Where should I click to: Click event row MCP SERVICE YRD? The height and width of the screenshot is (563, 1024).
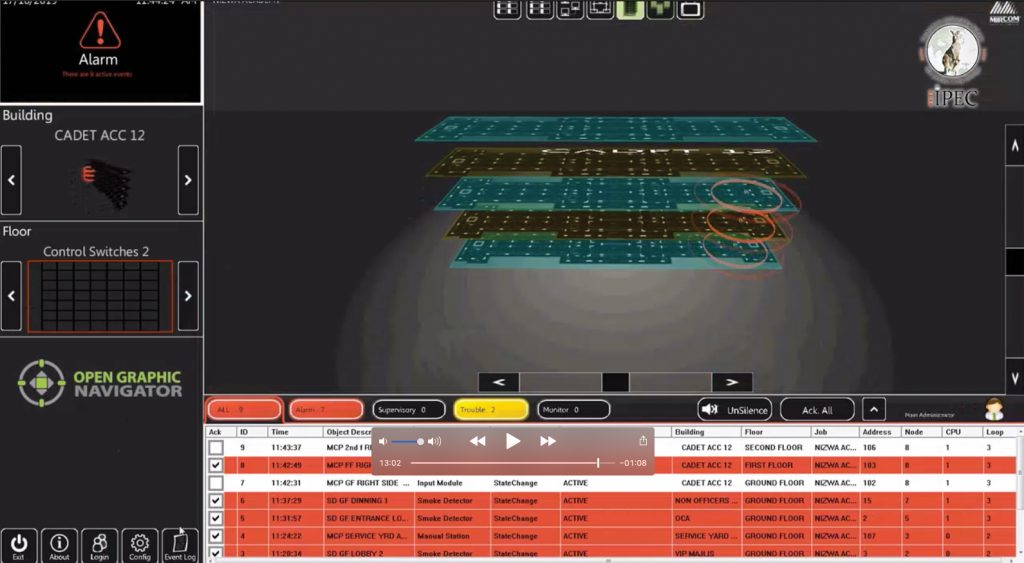[x=611, y=536]
